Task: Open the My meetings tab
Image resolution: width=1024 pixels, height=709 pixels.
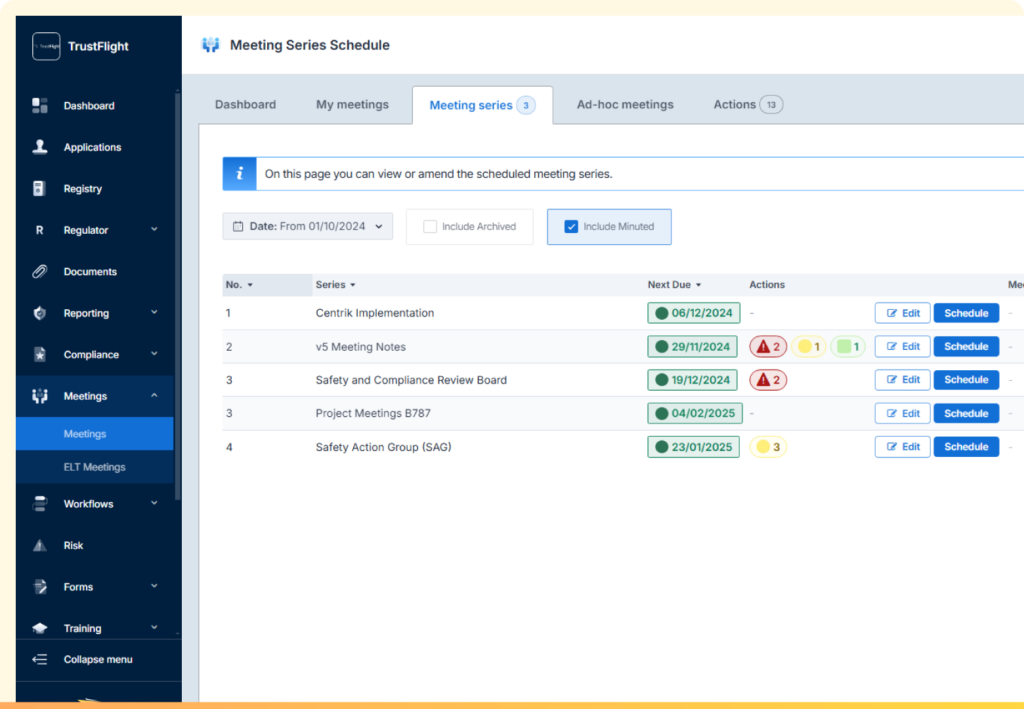Action: [352, 104]
